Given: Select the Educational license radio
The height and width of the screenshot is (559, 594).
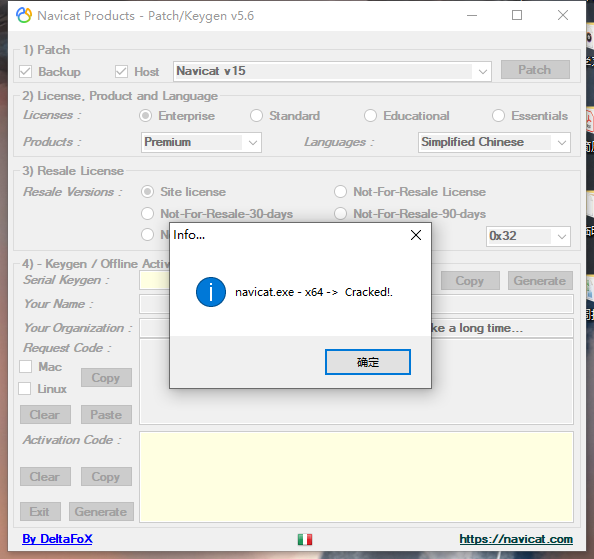Looking at the screenshot, I should coord(370,116).
